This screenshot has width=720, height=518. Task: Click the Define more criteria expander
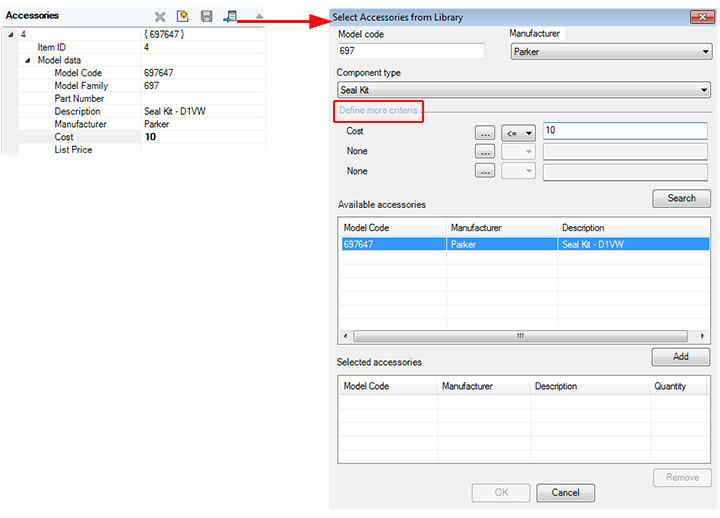[378, 111]
